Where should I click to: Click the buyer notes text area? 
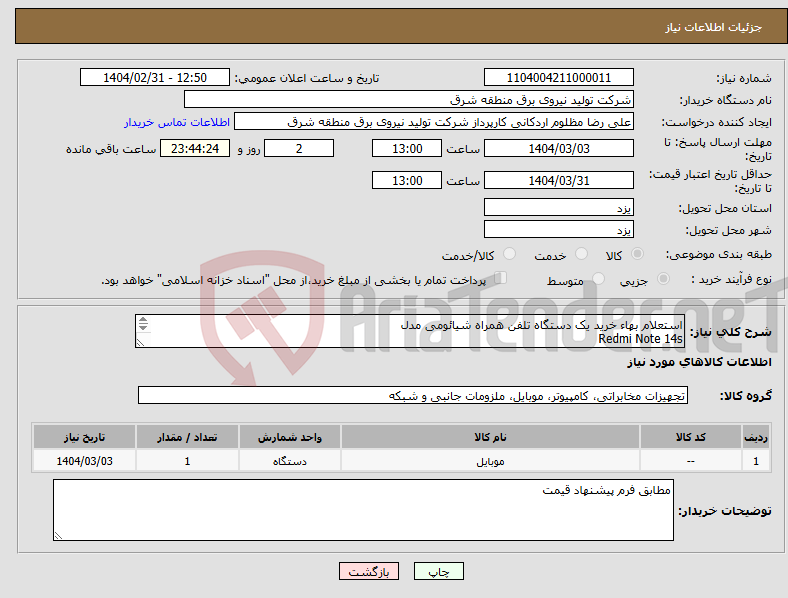click(363, 510)
